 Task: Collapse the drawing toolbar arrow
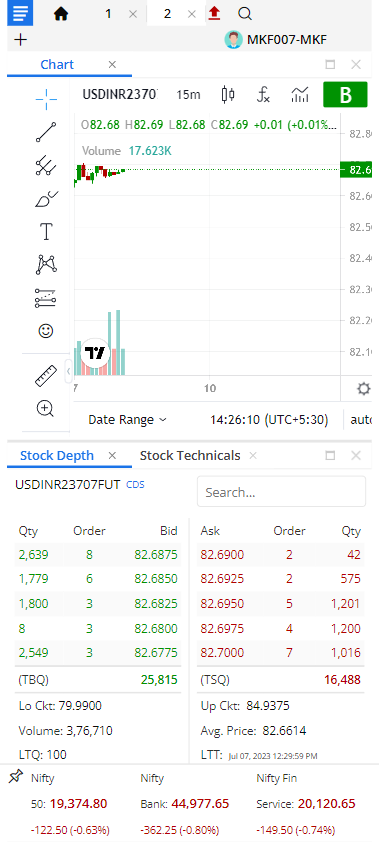click(69, 371)
